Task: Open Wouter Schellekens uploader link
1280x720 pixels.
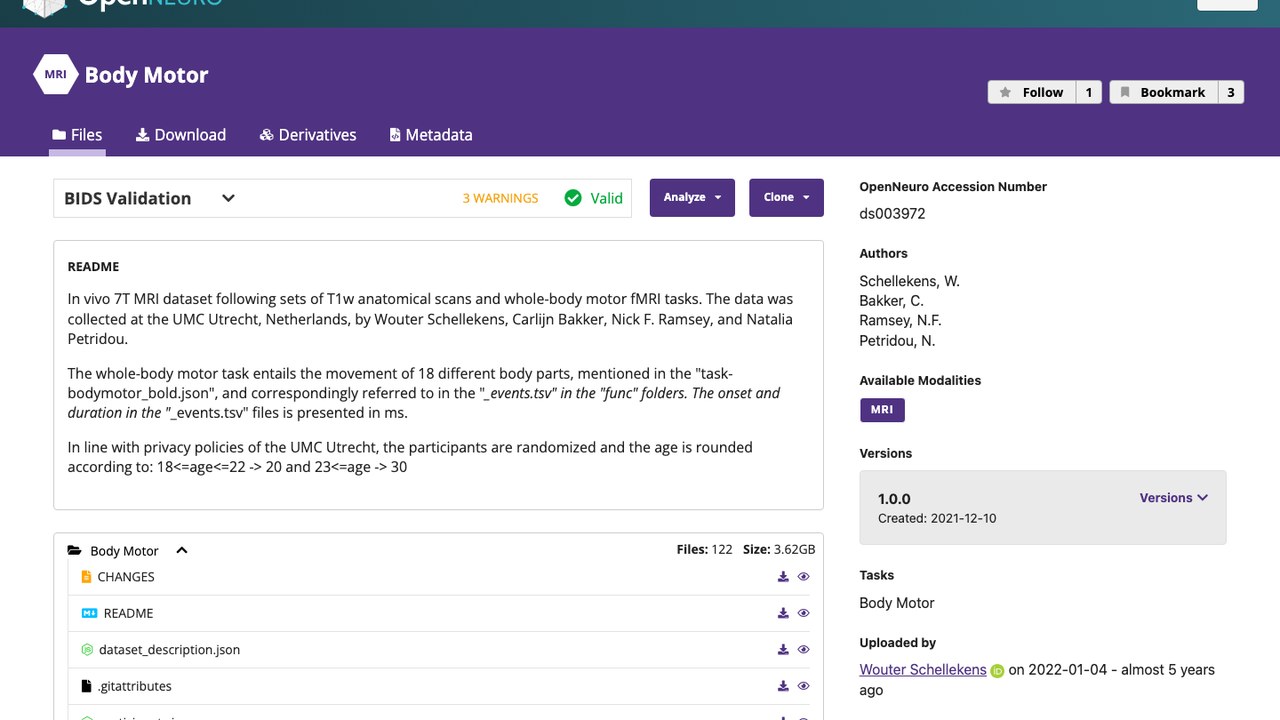Action: 923,670
